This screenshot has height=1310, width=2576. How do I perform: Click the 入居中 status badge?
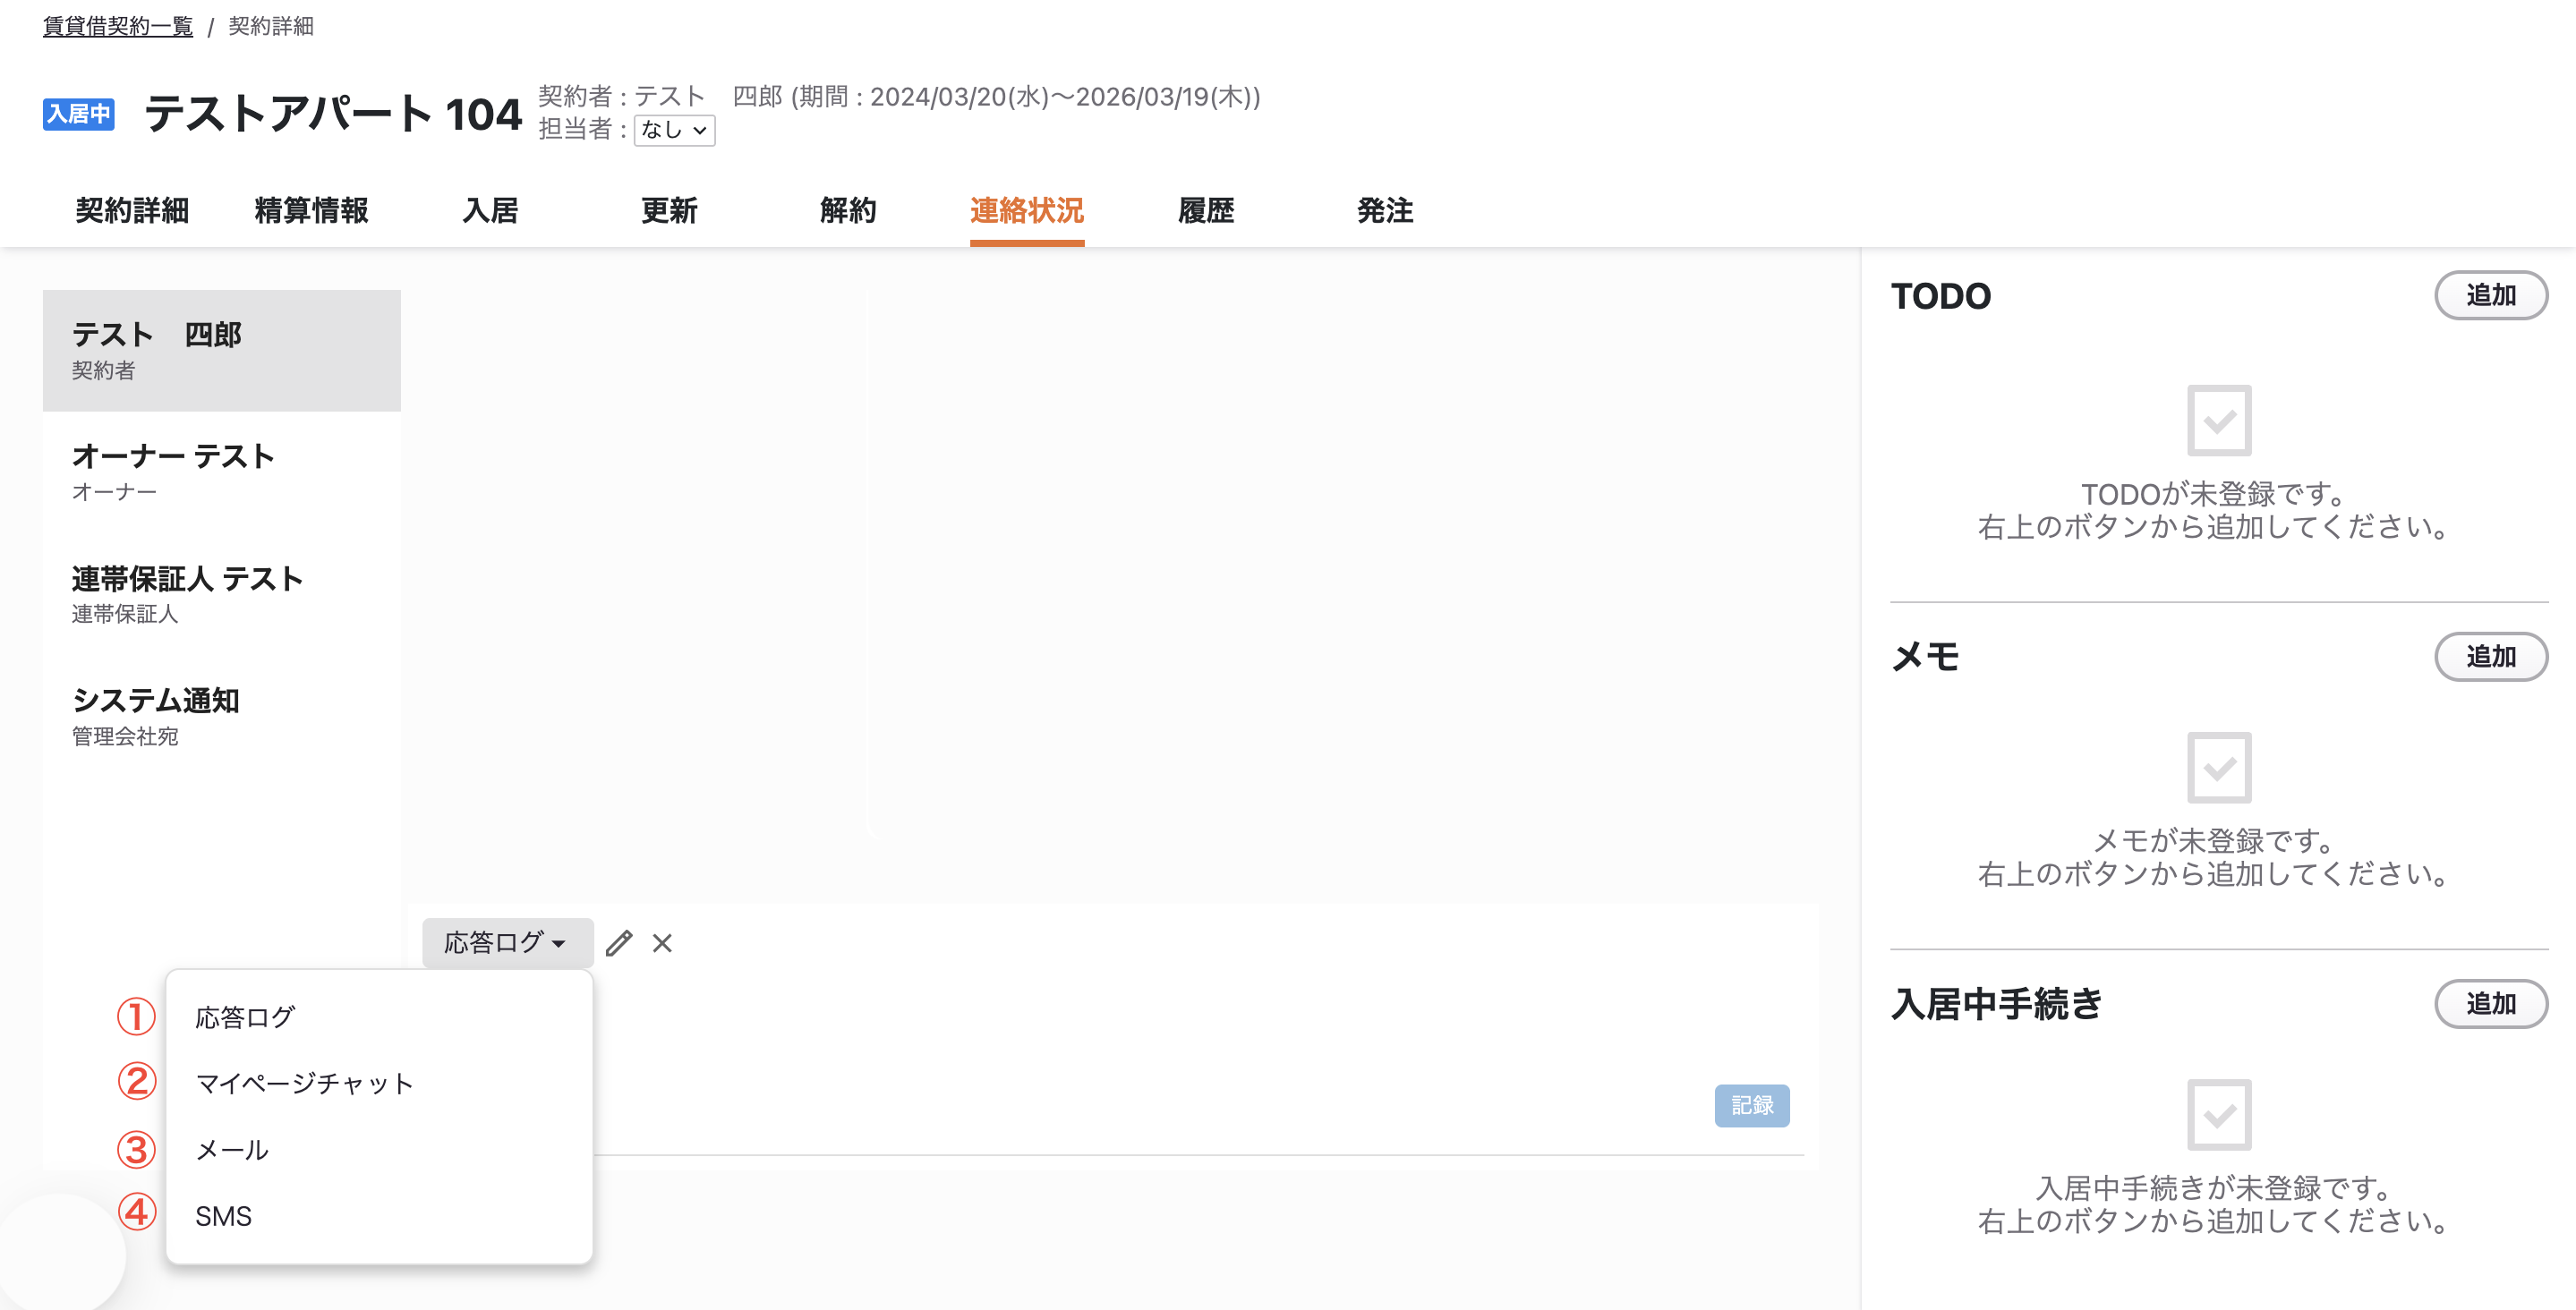(x=79, y=114)
